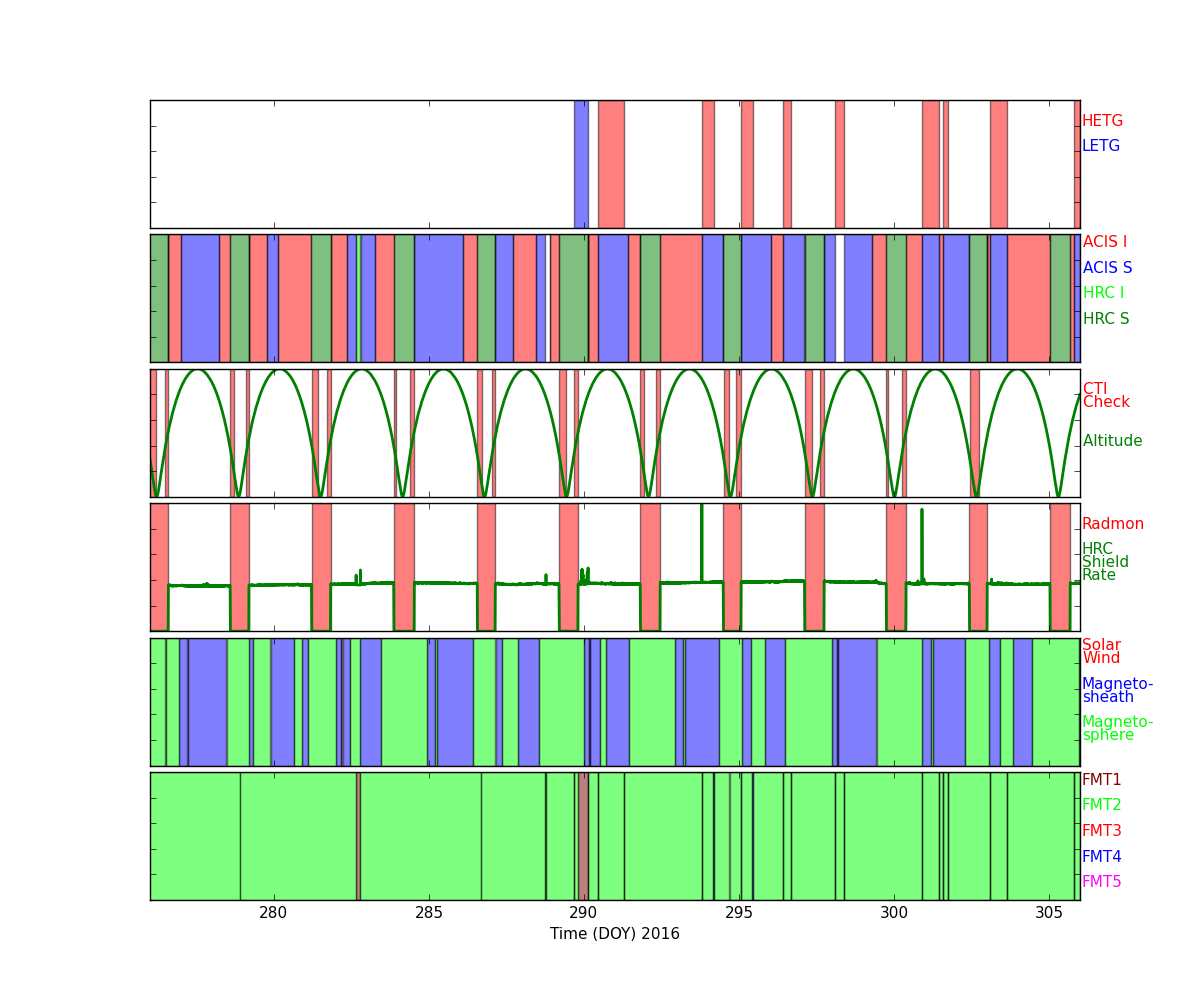Image resolution: width=1200 pixels, height=1000 pixels.
Task: Click the brown band in FMT panel
Action: [x=583, y=836]
